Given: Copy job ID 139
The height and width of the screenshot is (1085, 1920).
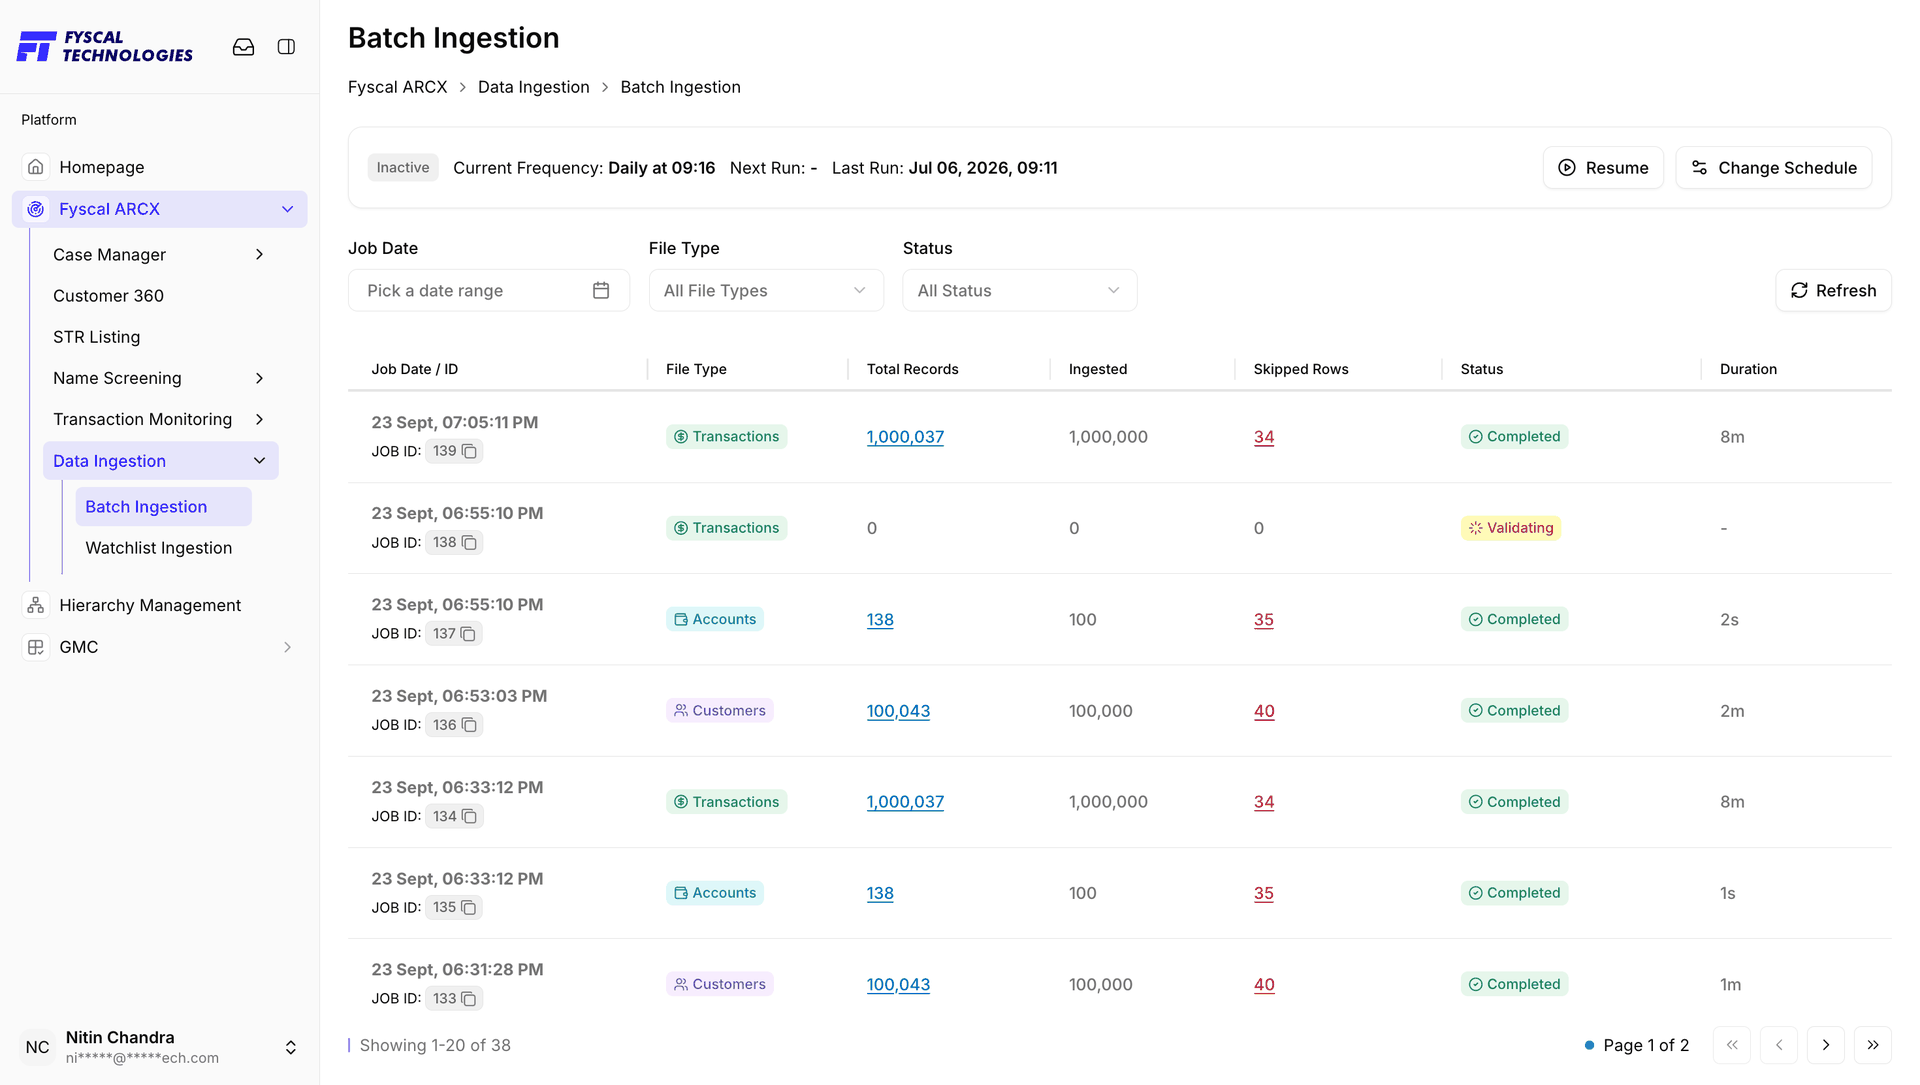Looking at the screenshot, I should pos(469,451).
